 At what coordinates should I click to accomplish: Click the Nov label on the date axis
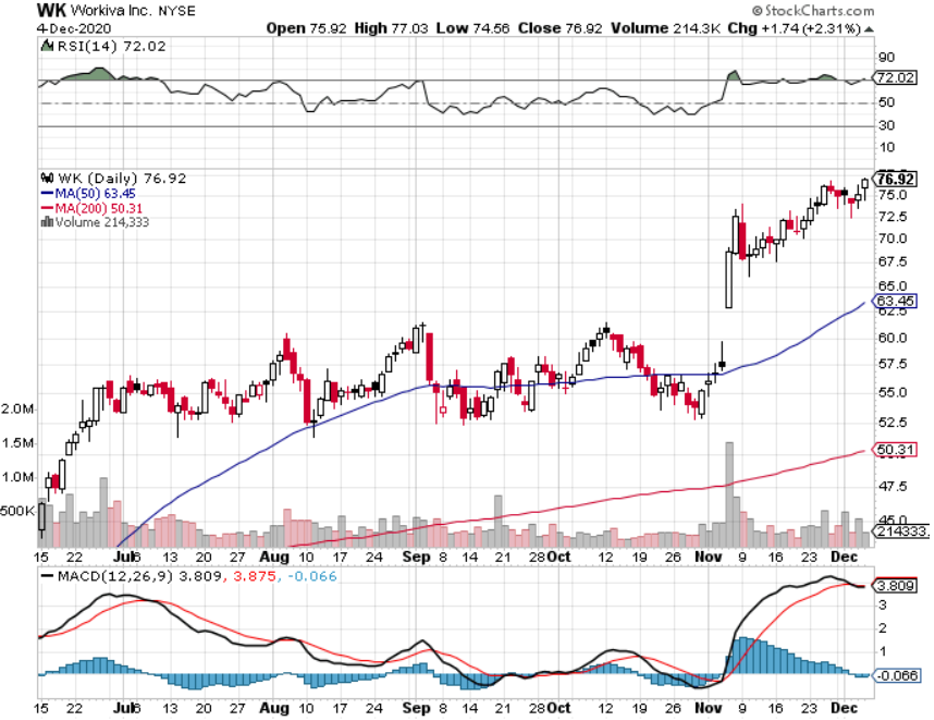[x=706, y=555]
